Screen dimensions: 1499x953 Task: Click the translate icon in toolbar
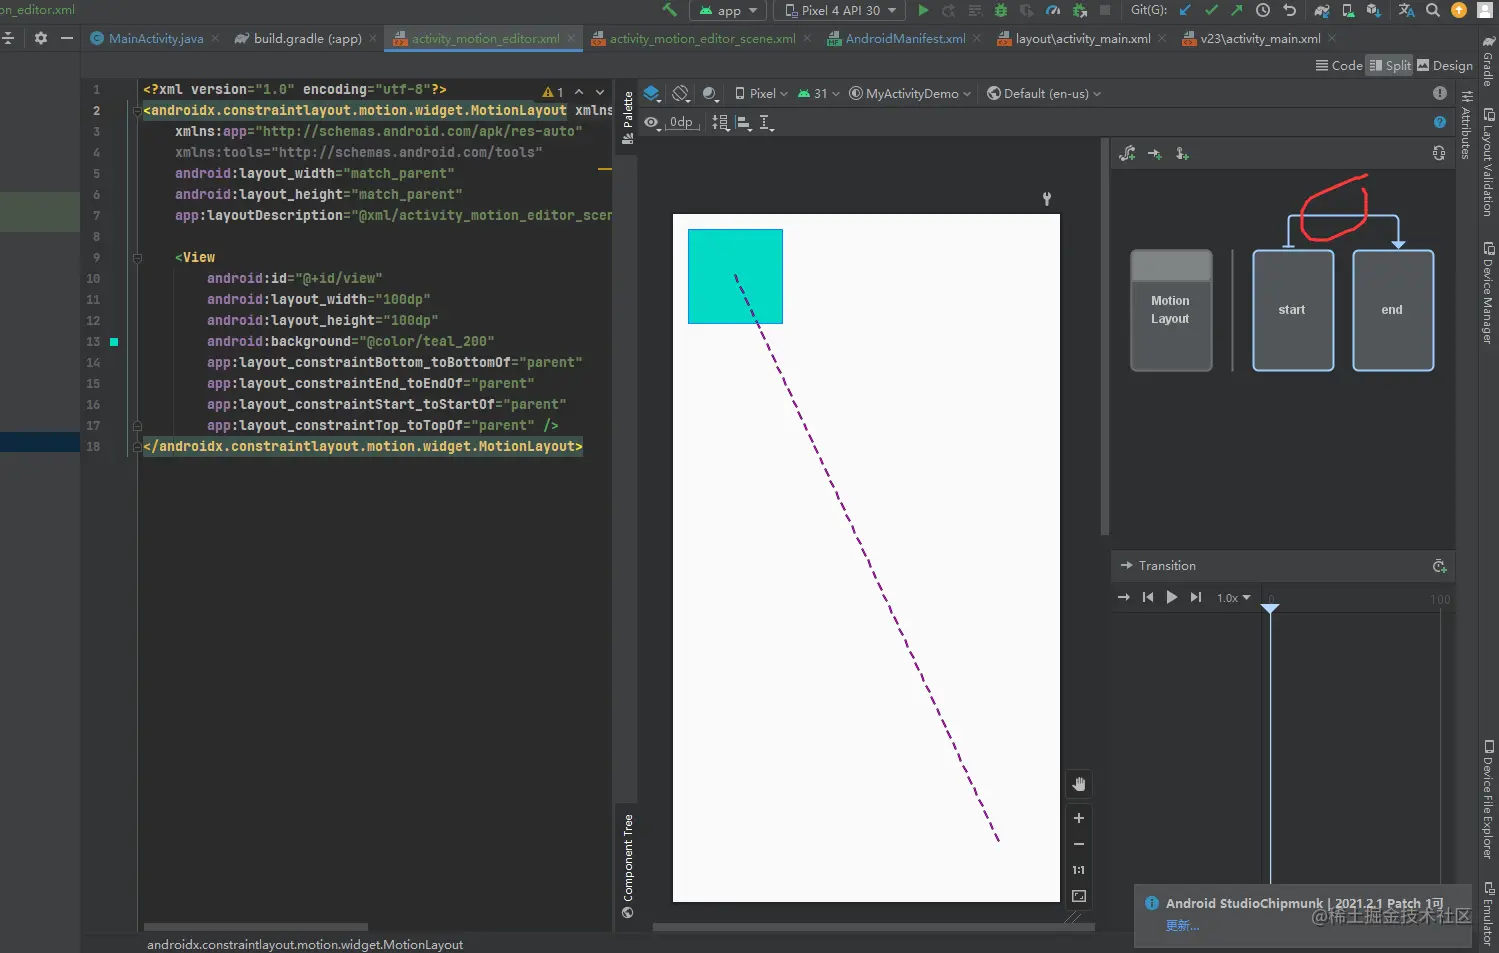pyautogui.click(x=1406, y=10)
